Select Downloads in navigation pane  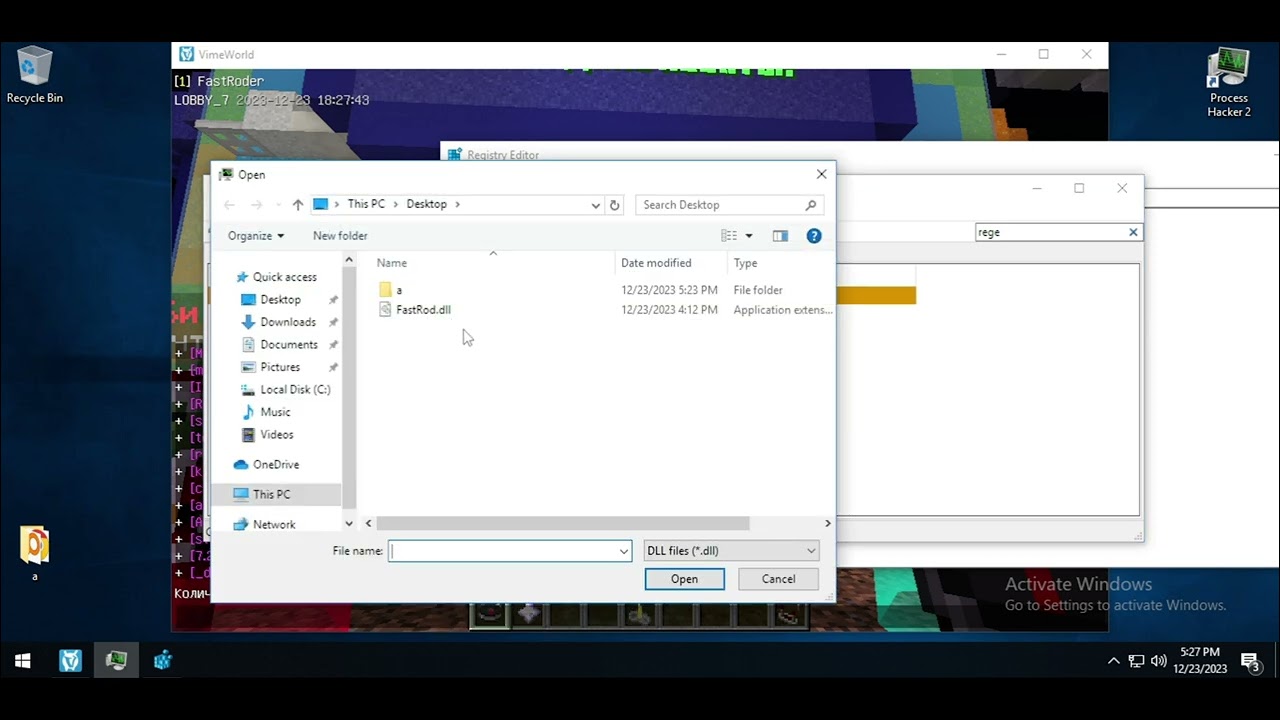tap(288, 322)
